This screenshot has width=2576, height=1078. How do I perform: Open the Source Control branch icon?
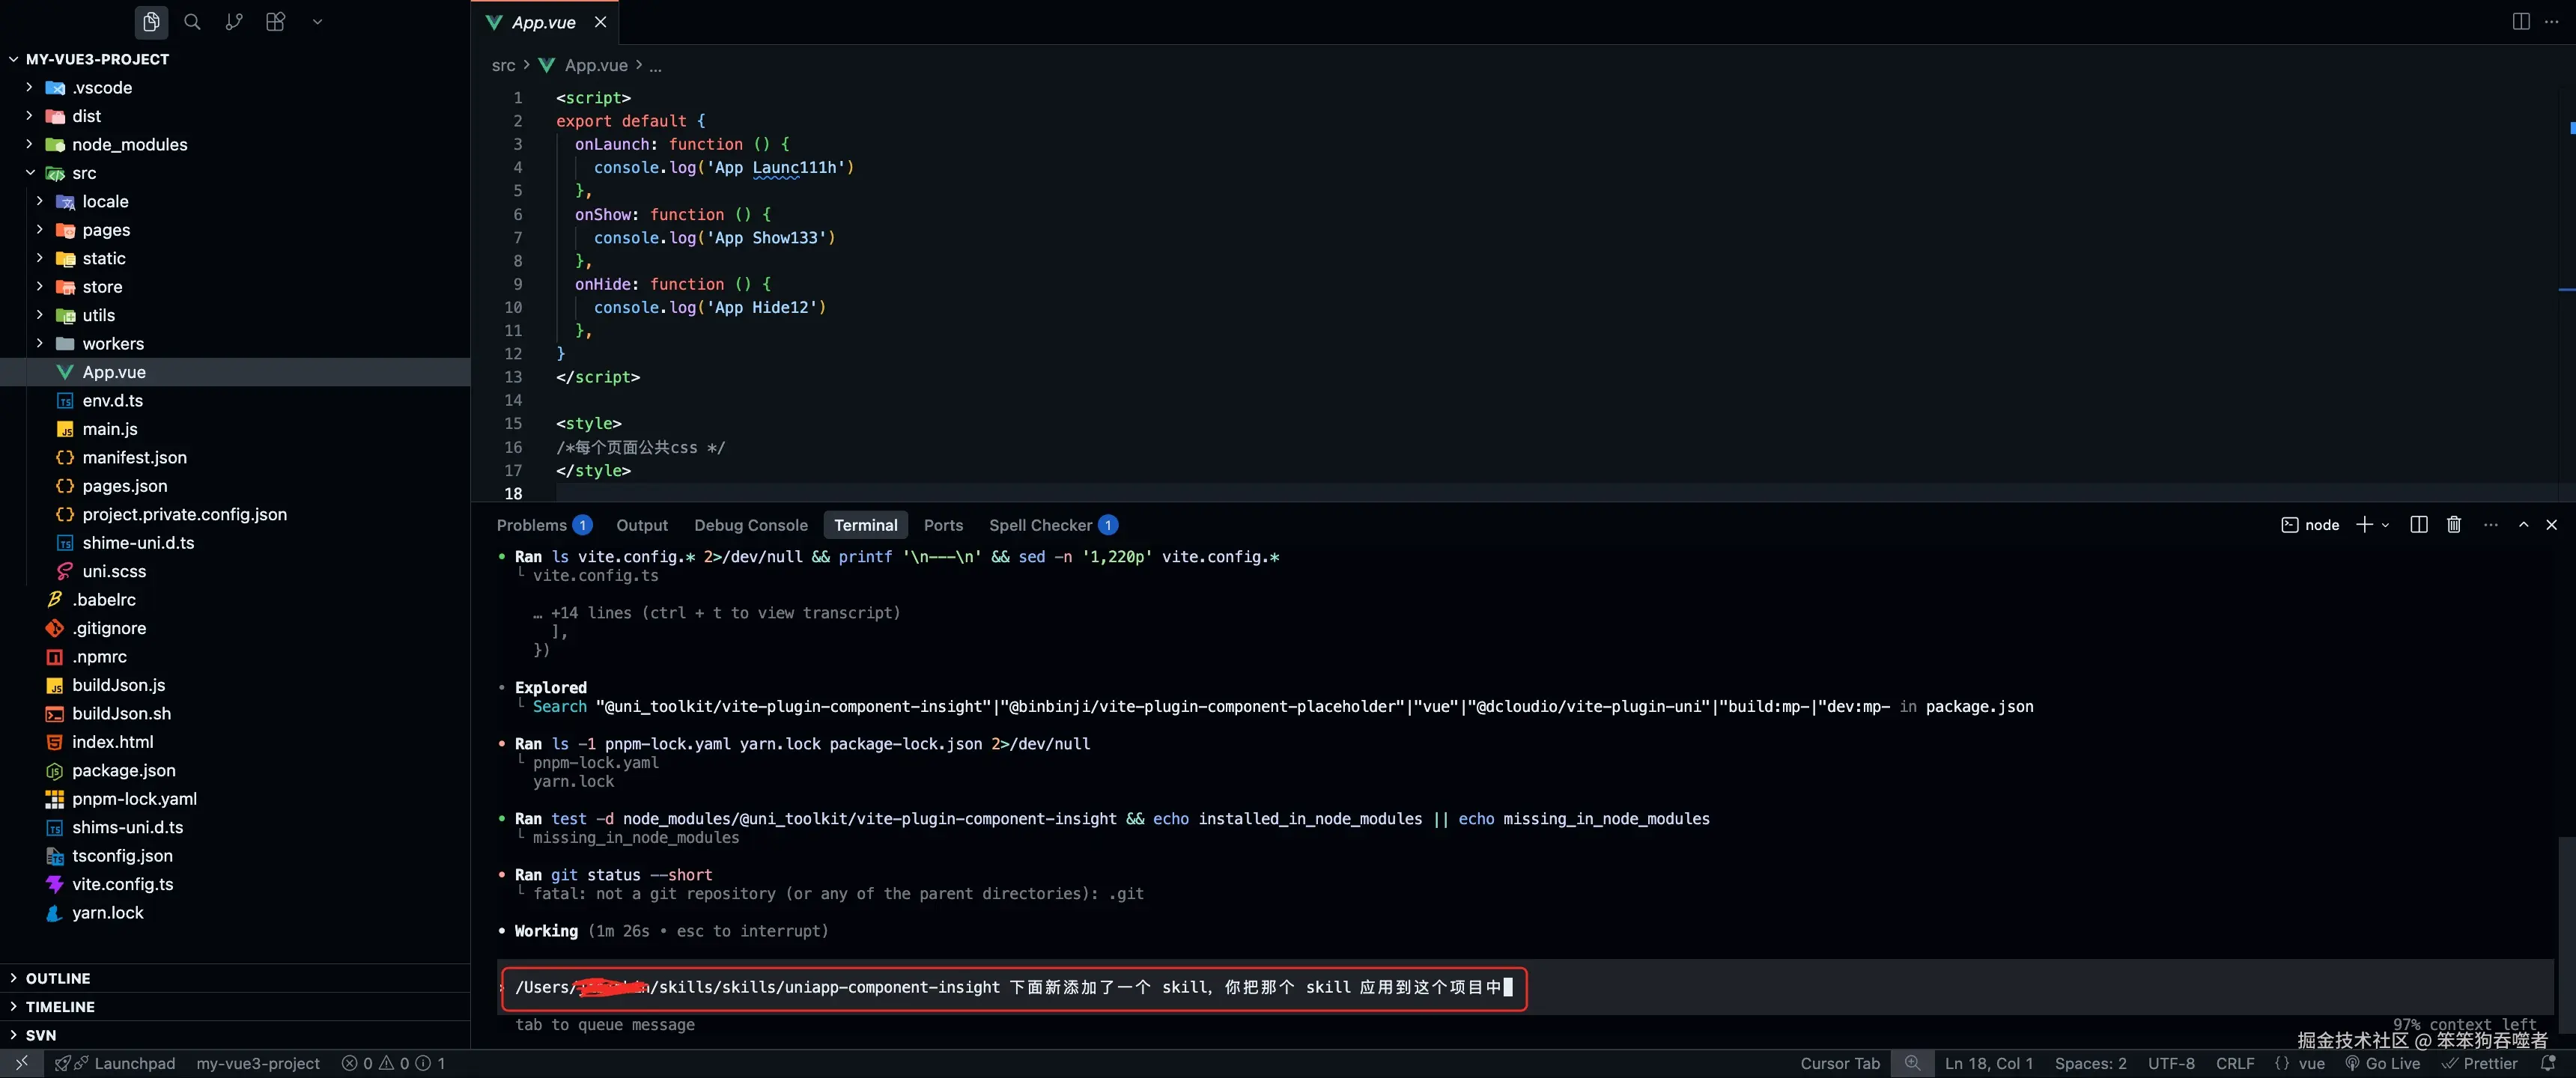(x=234, y=22)
